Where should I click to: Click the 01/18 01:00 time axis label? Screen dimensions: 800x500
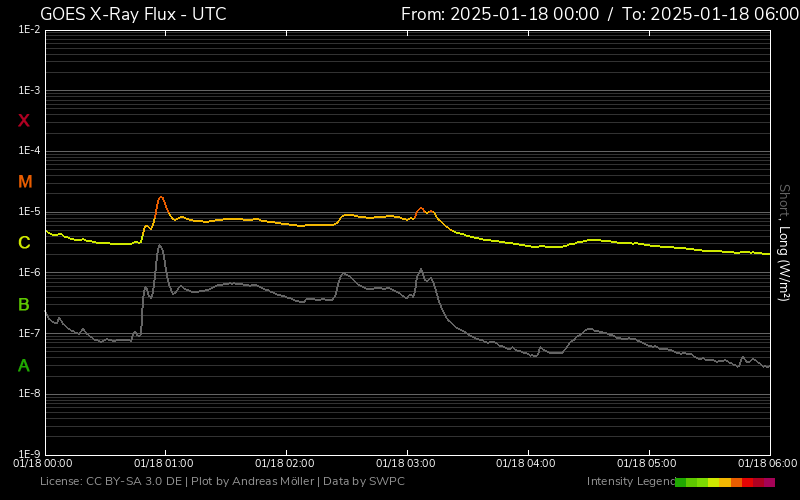[x=164, y=463]
